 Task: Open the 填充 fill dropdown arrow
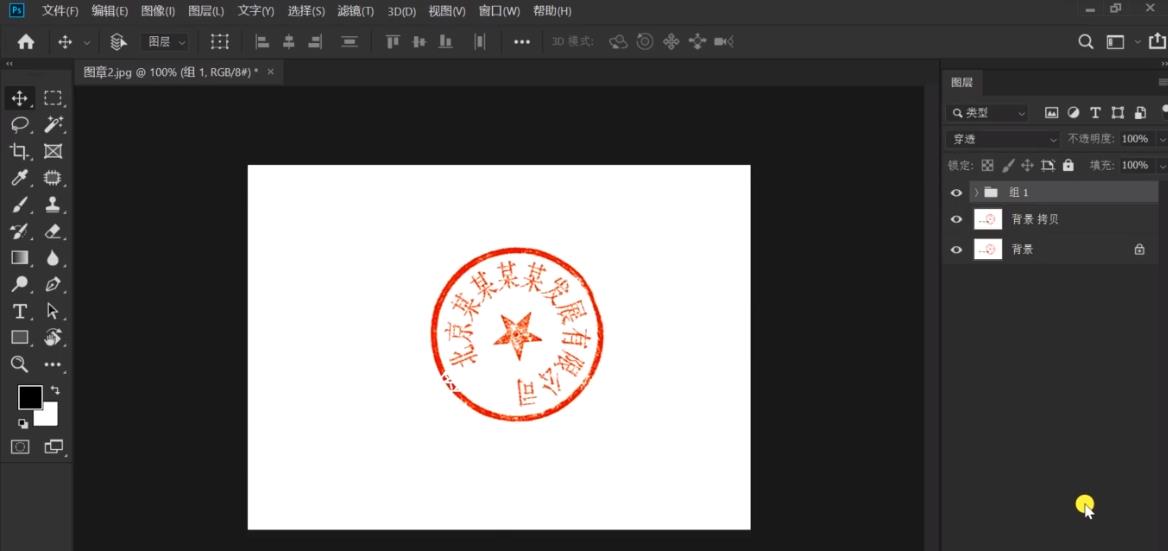point(1161,165)
